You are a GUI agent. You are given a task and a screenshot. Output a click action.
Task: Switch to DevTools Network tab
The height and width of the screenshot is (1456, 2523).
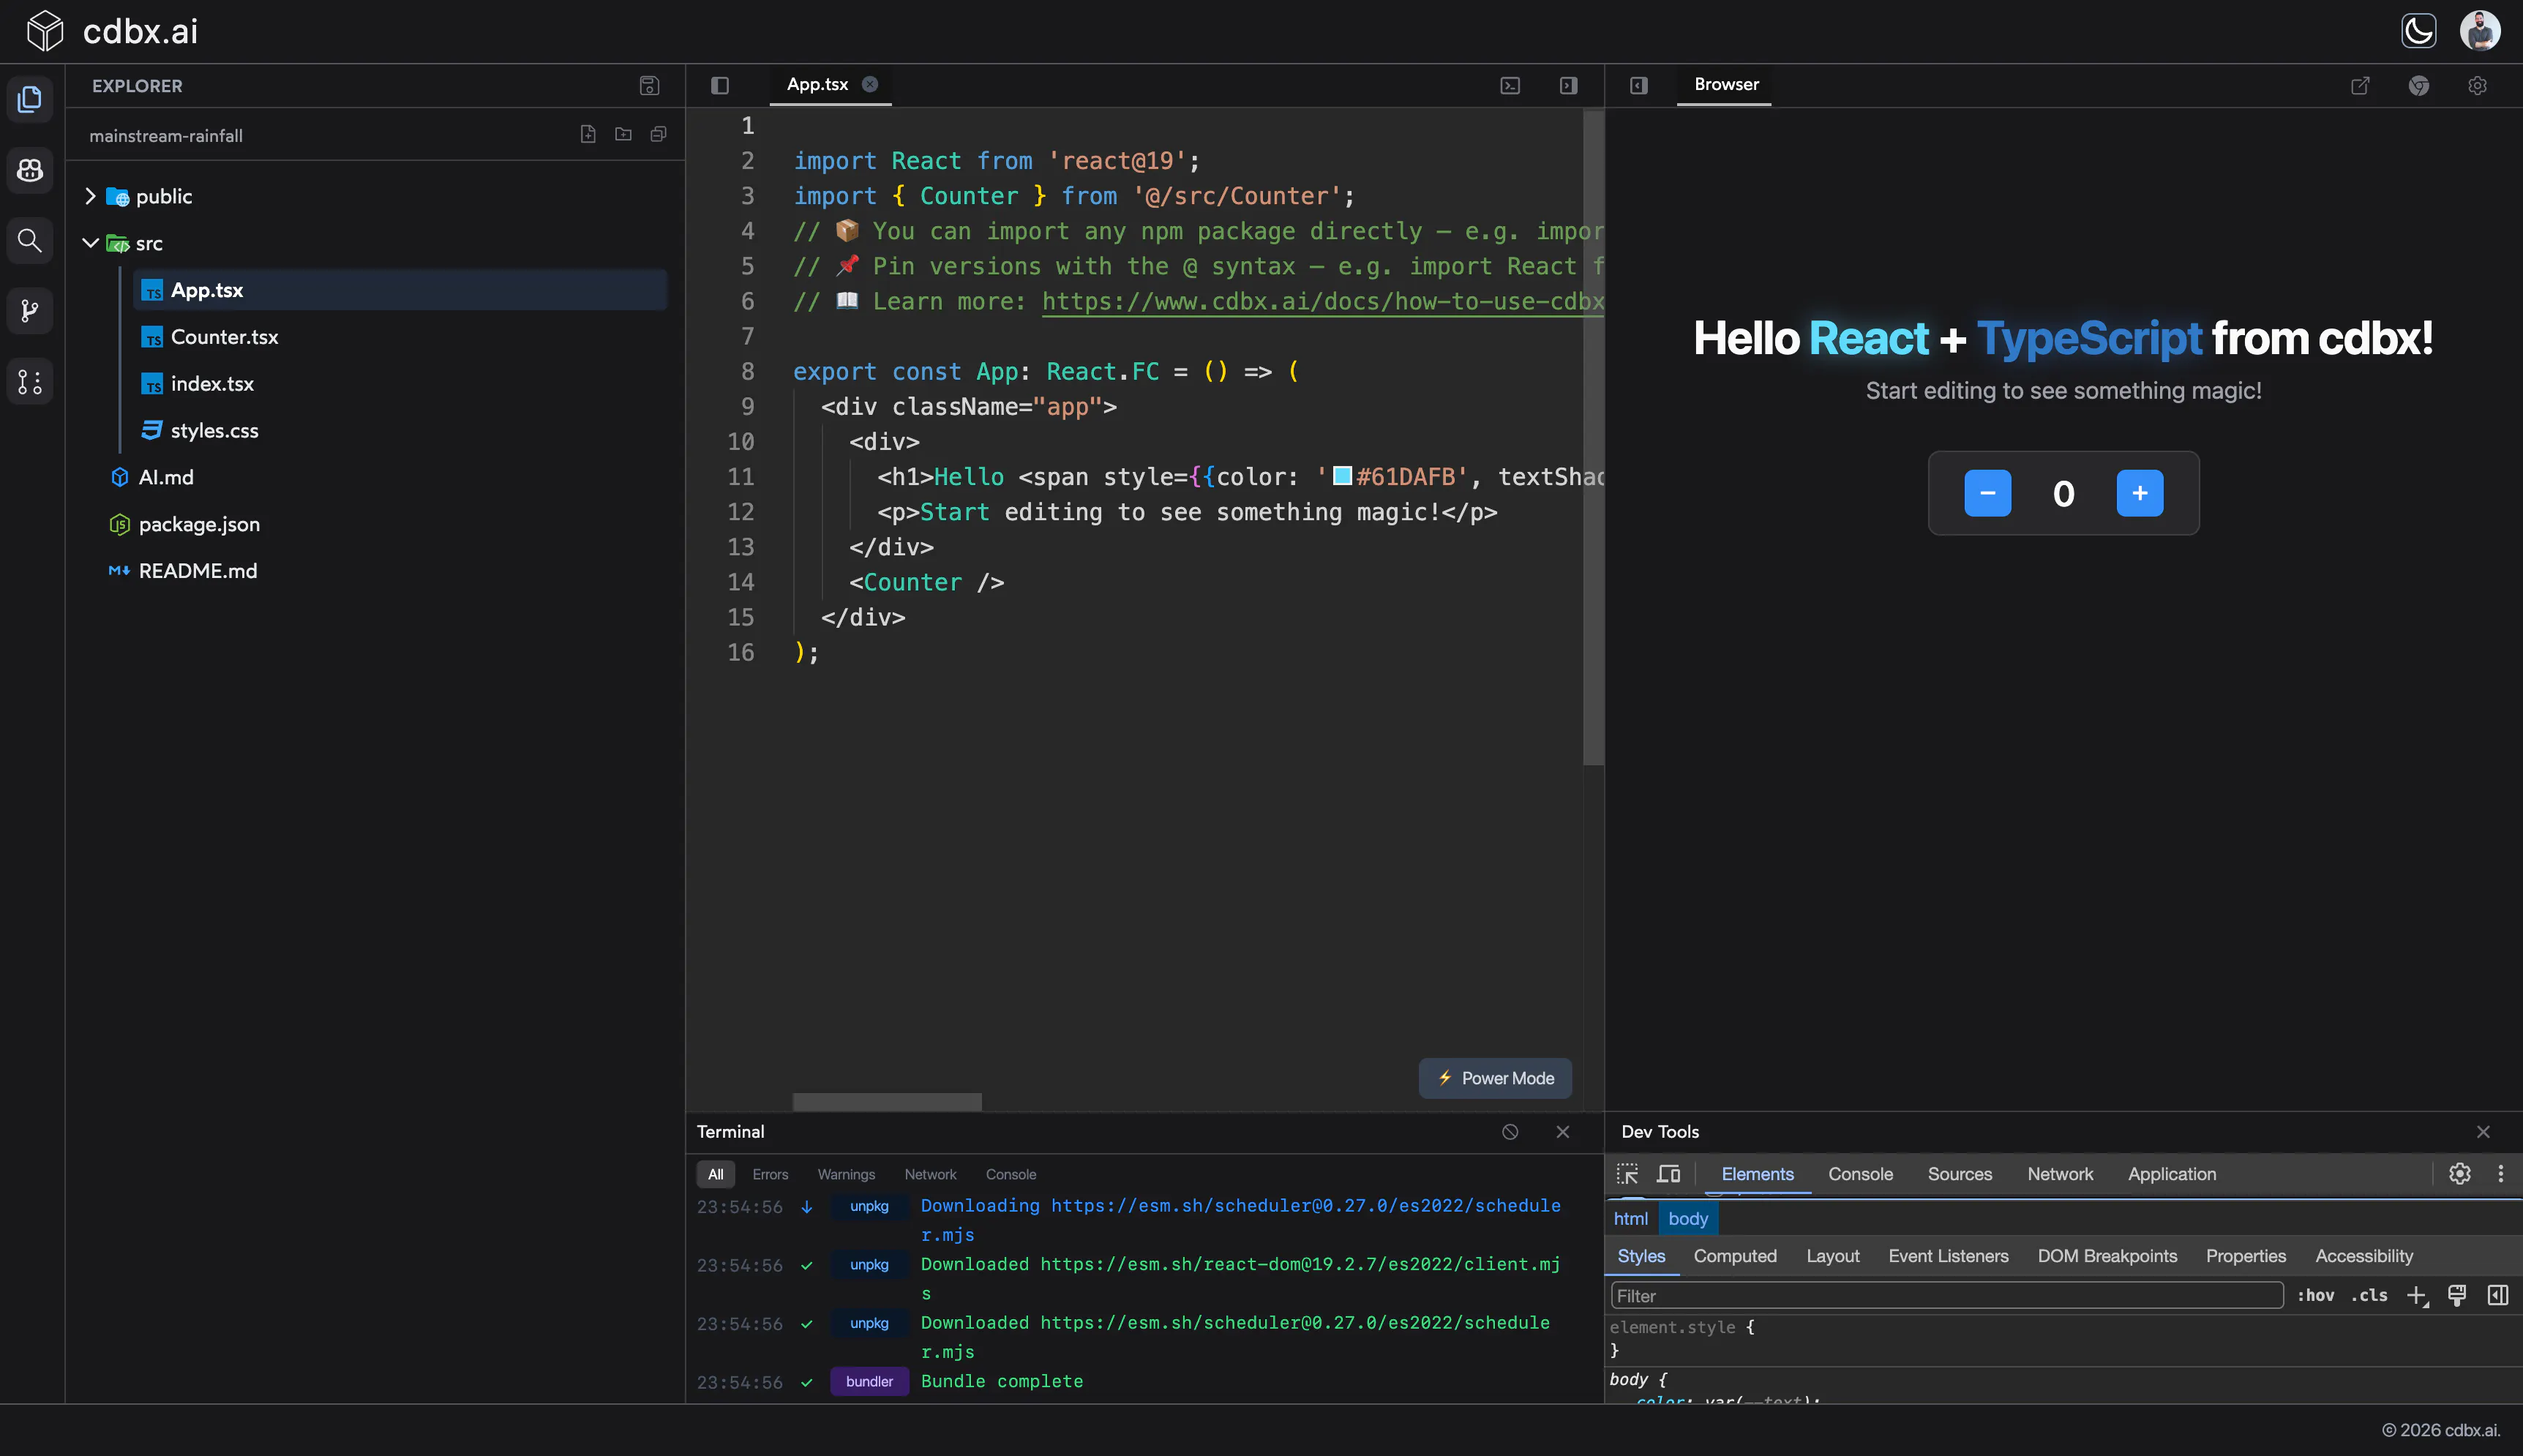pyautogui.click(x=2060, y=1174)
